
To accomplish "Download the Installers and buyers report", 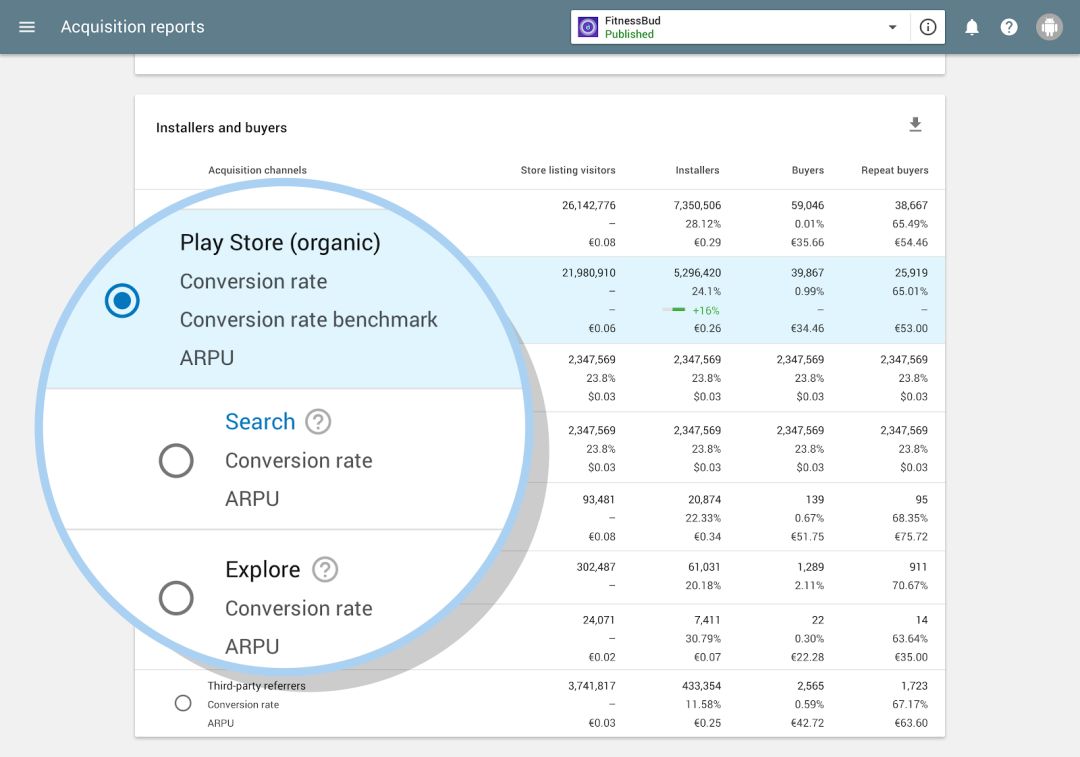I will pos(915,125).
